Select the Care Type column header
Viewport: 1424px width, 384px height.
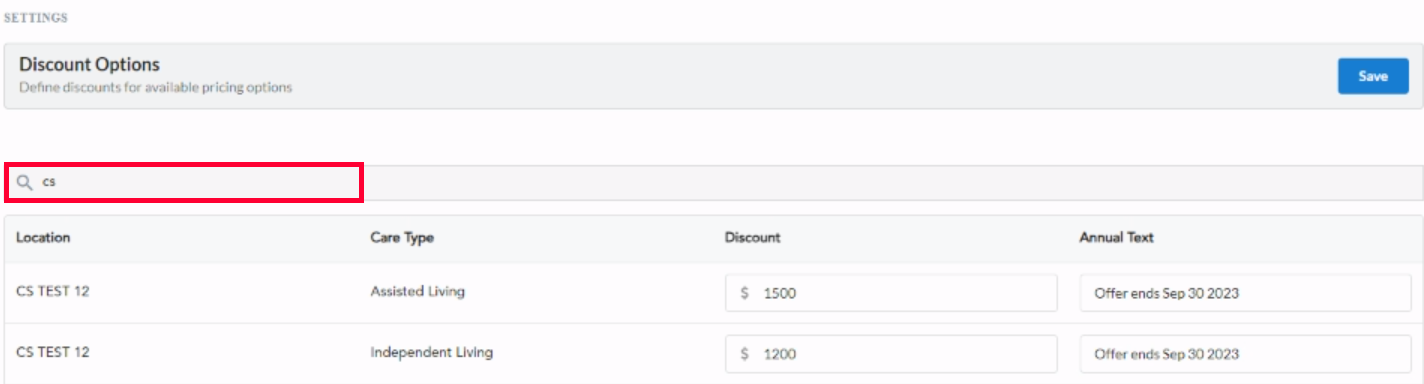[x=402, y=238]
